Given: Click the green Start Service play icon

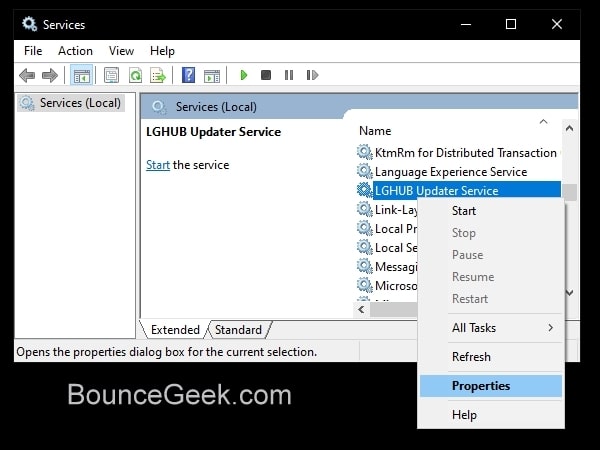Looking at the screenshot, I should [243, 75].
